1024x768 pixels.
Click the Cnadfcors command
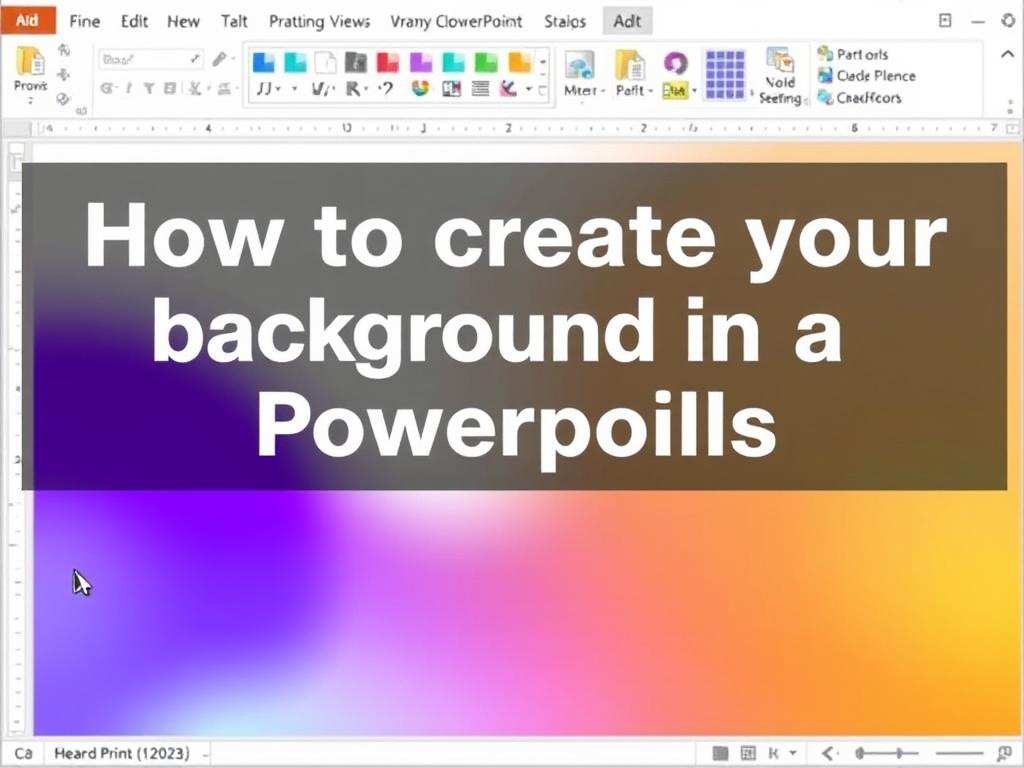pyautogui.click(x=859, y=98)
